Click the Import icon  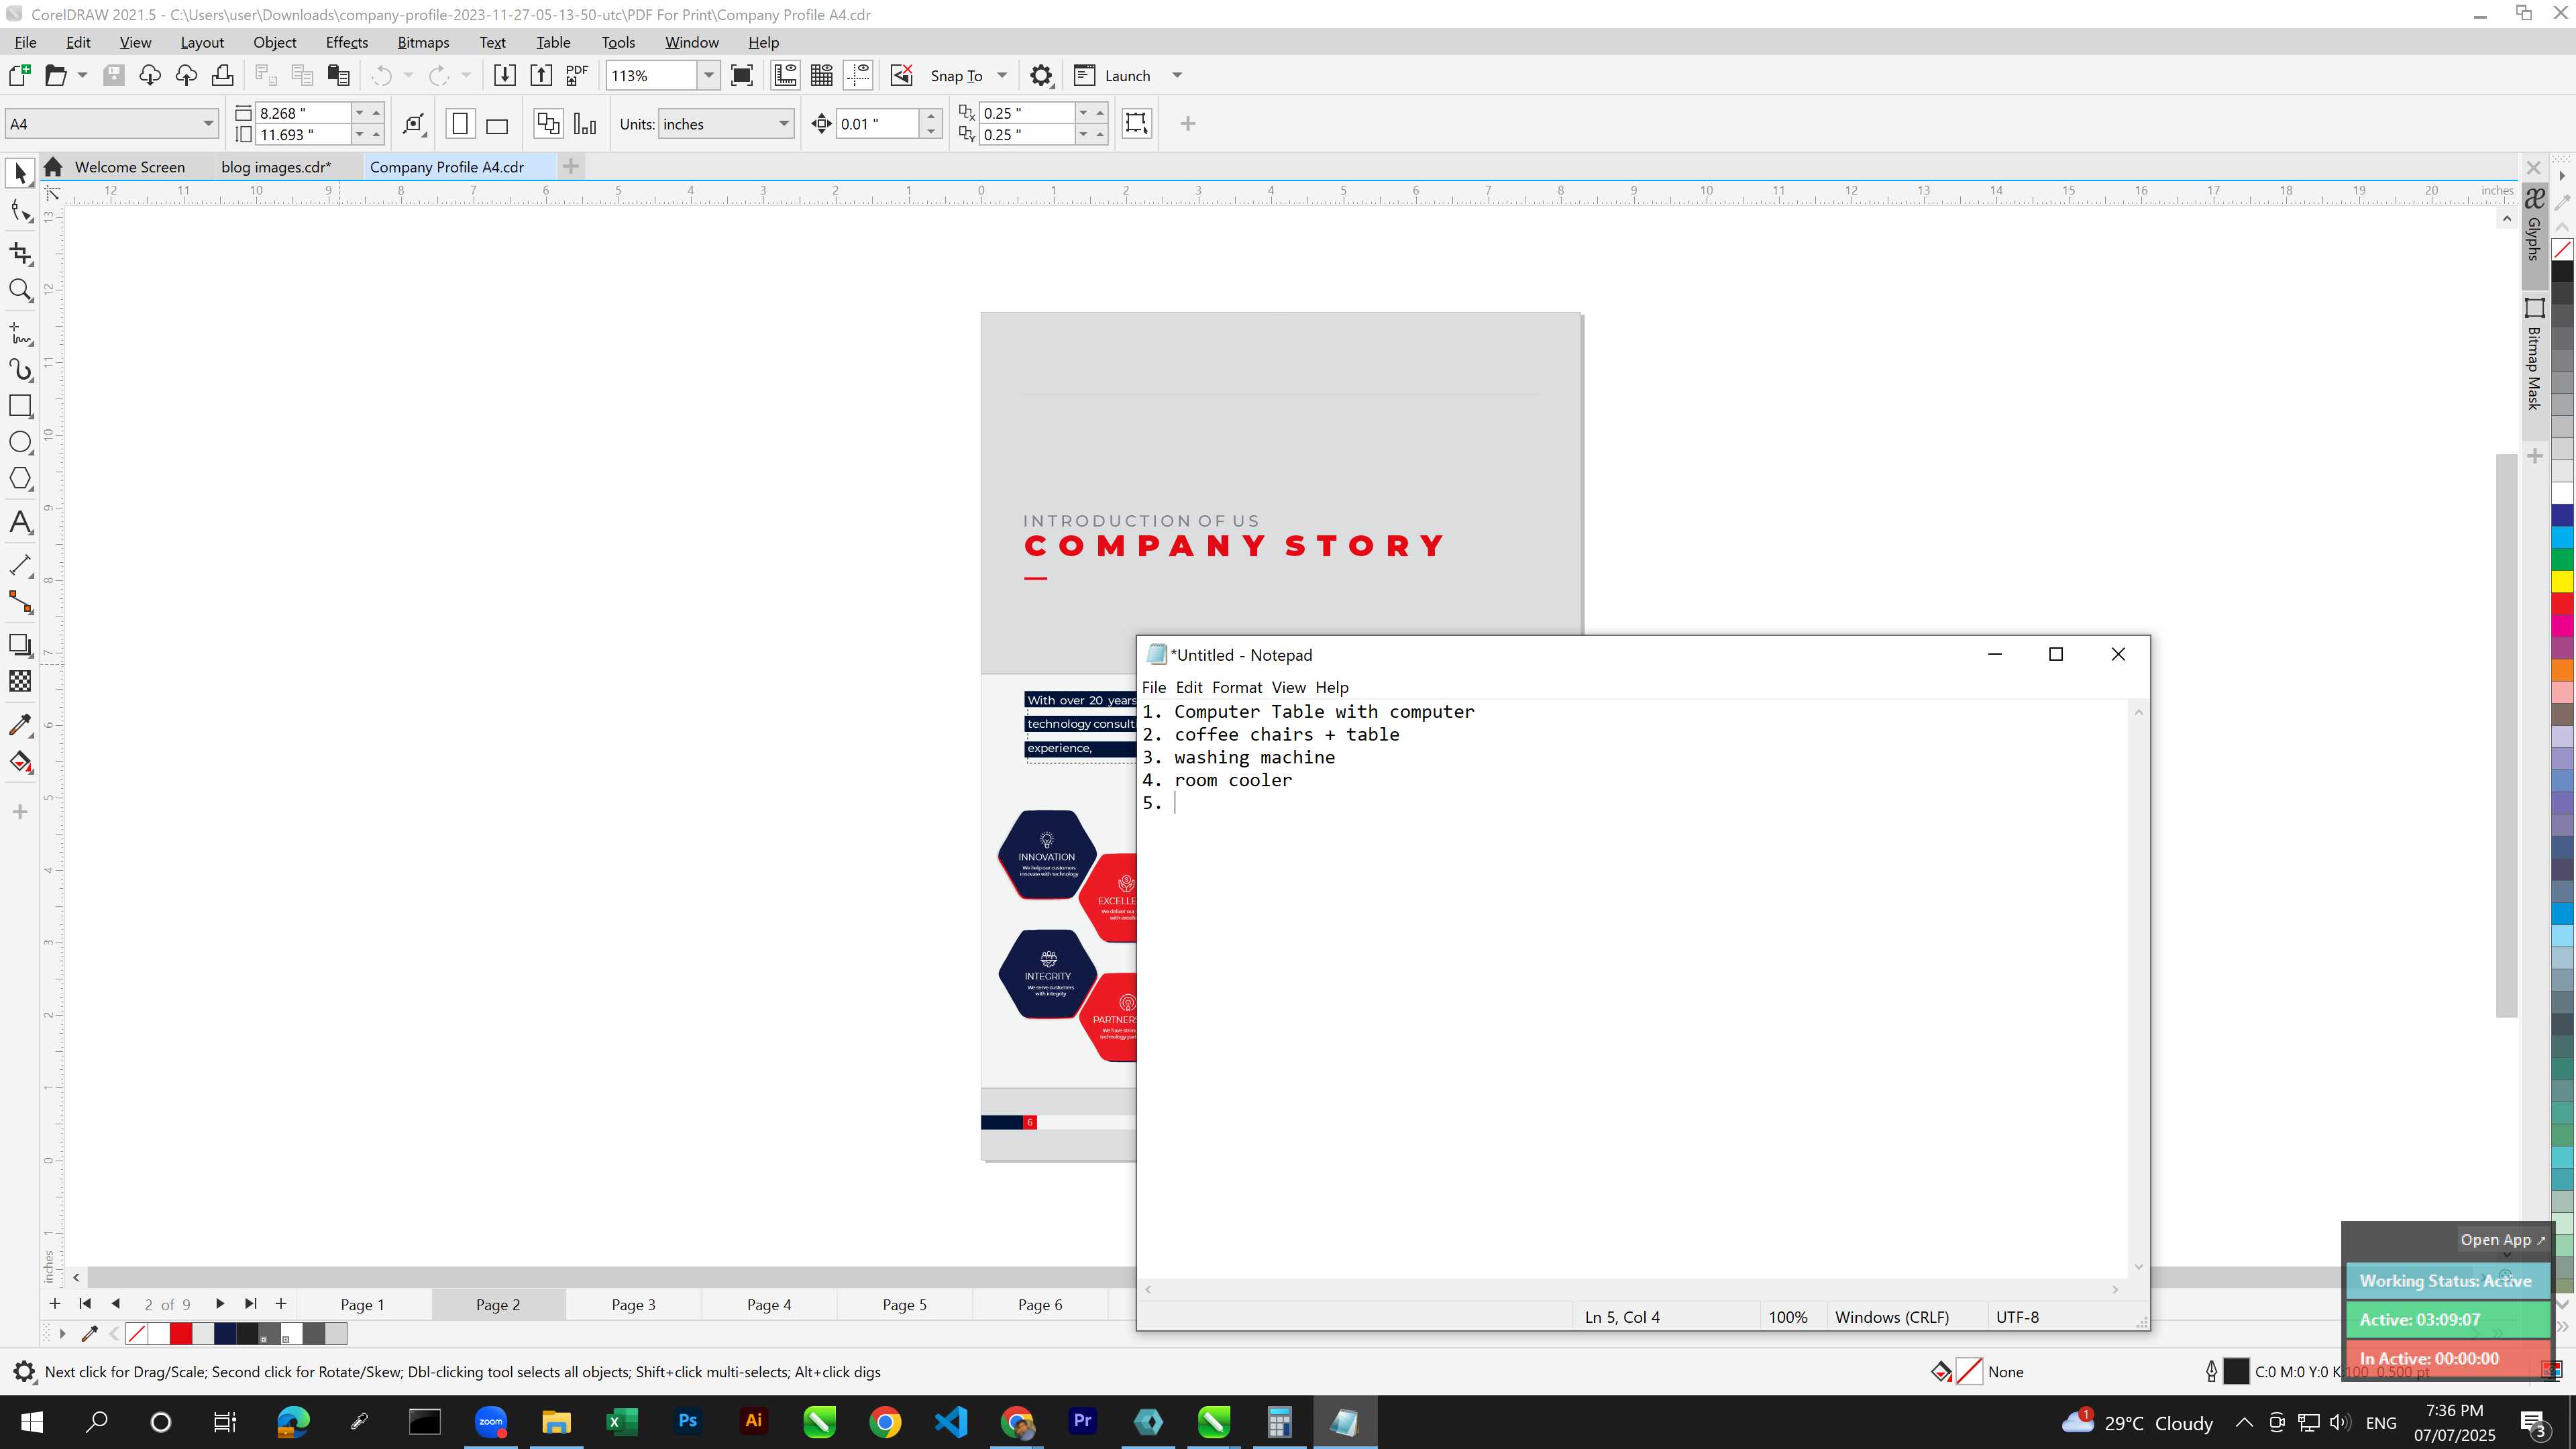coord(504,75)
